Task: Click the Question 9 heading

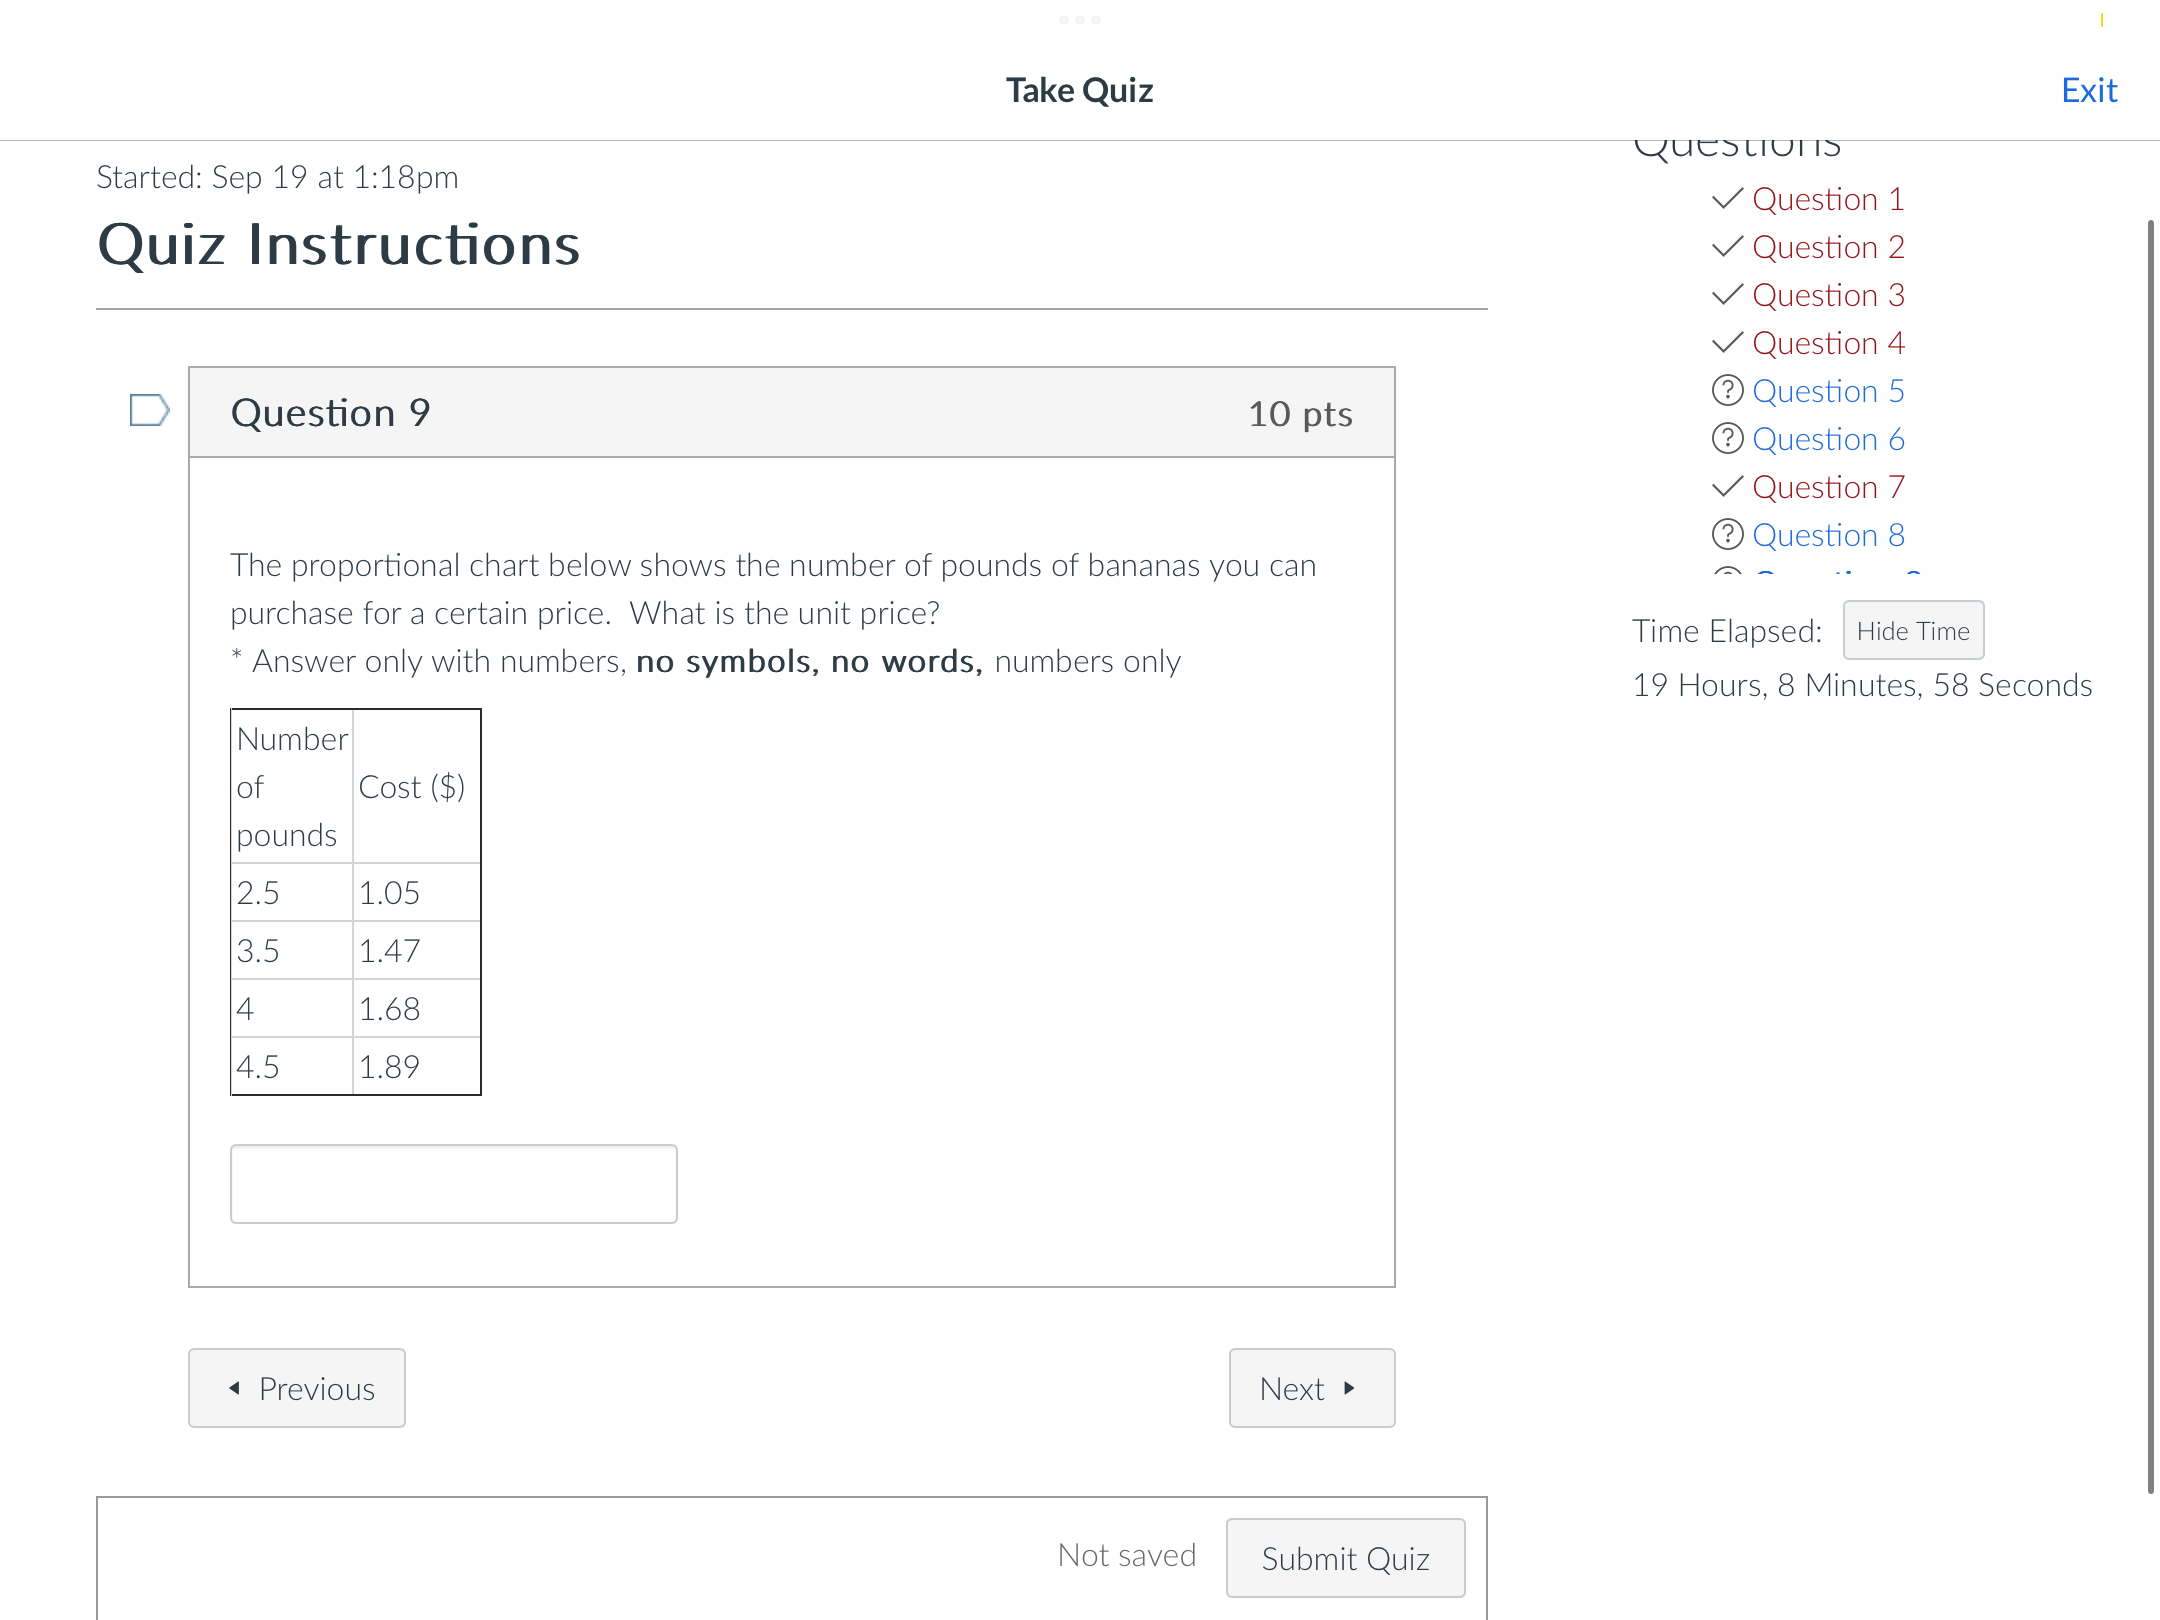Action: [x=330, y=413]
